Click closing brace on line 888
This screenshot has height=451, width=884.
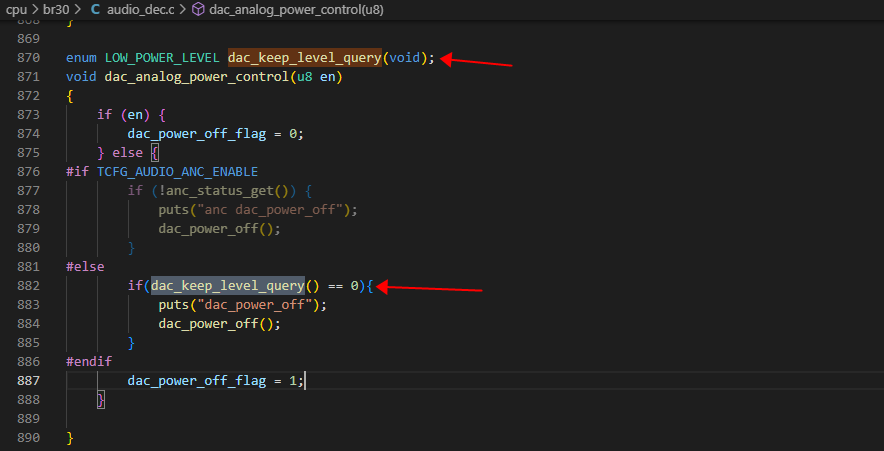(101, 400)
